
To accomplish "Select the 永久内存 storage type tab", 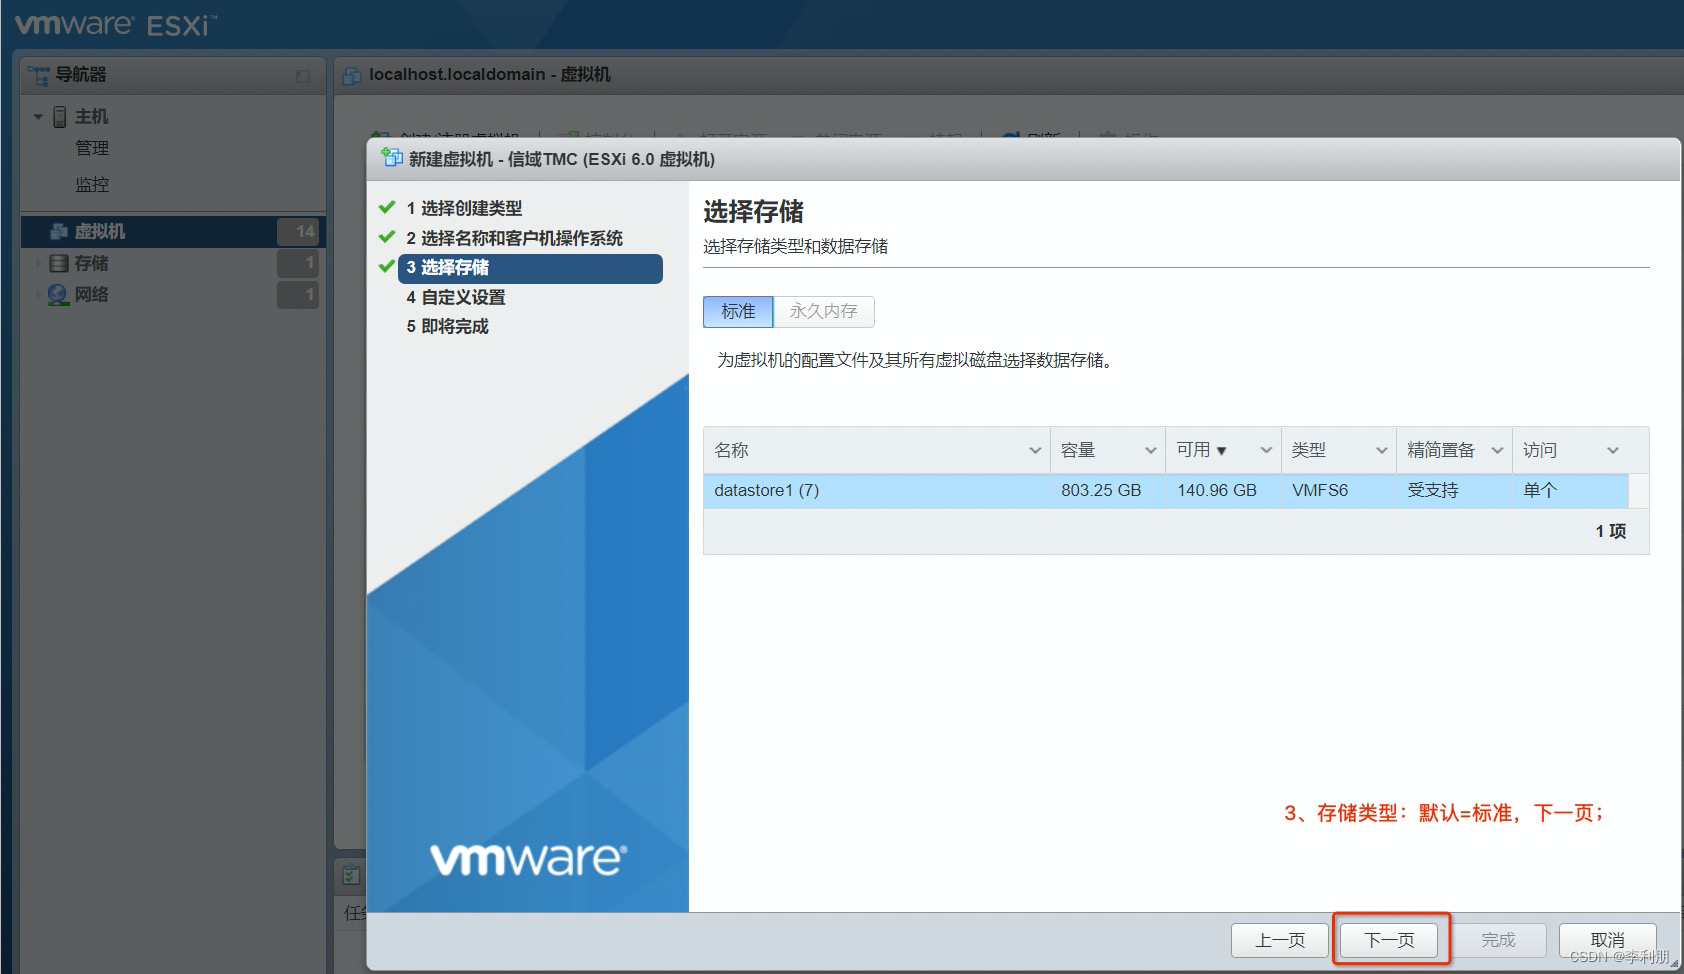I will [824, 311].
